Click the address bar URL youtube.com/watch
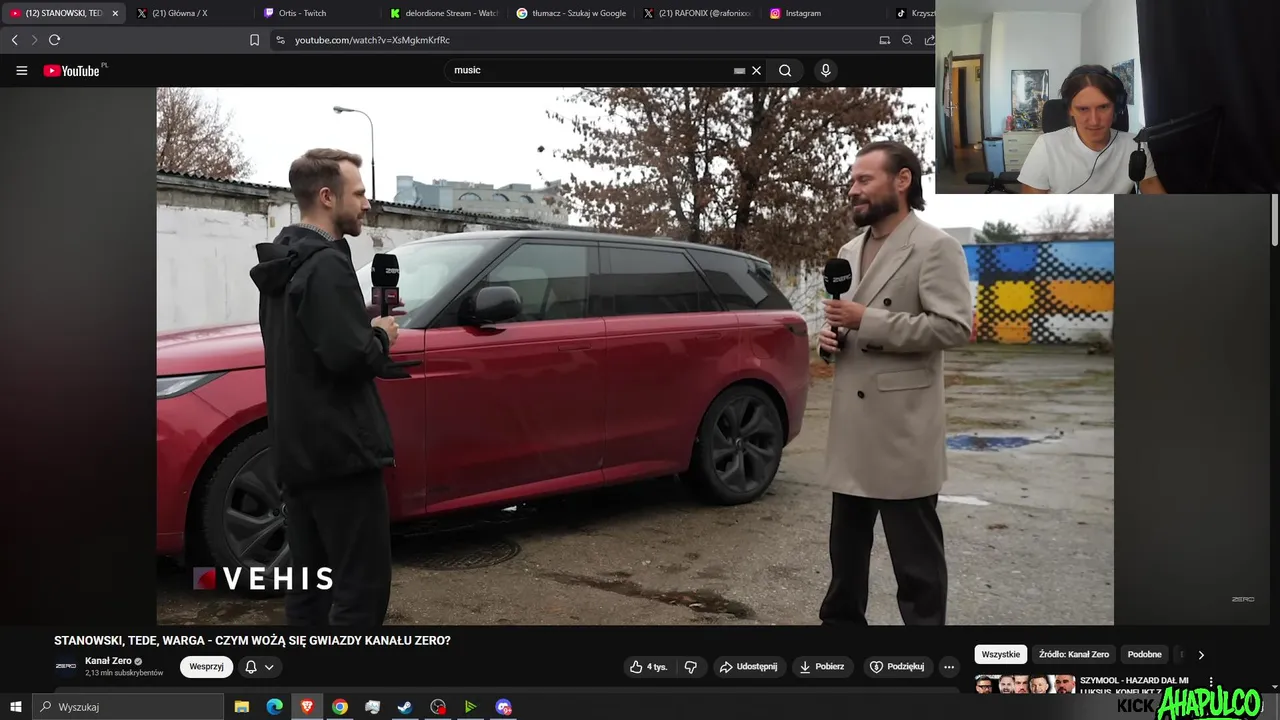This screenshot has width=1280, height=720. click(x=372, y=40)
